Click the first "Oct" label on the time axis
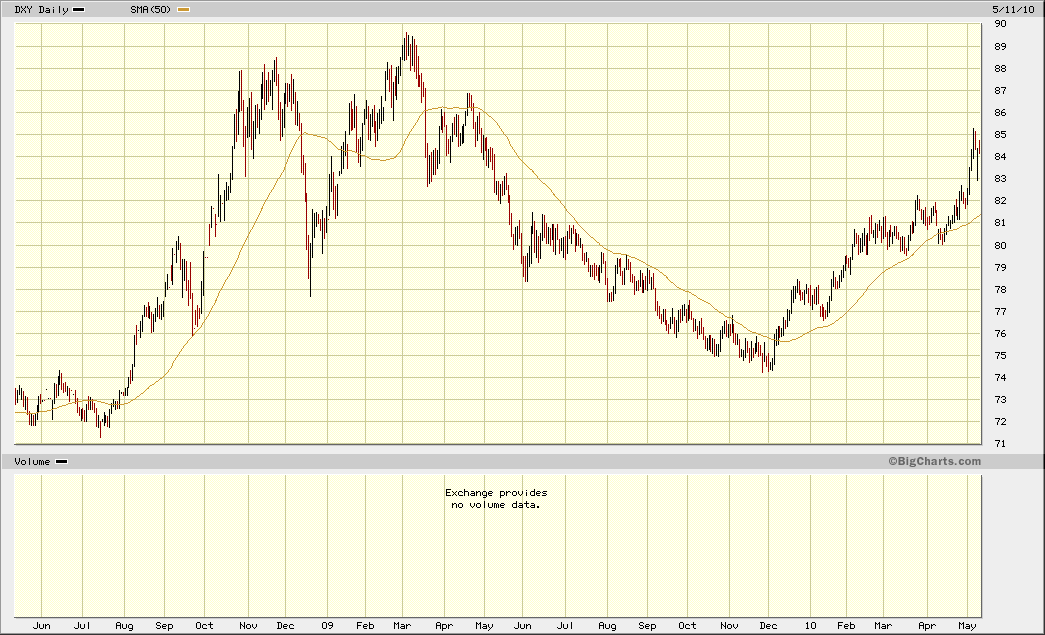 coord(204,626)
